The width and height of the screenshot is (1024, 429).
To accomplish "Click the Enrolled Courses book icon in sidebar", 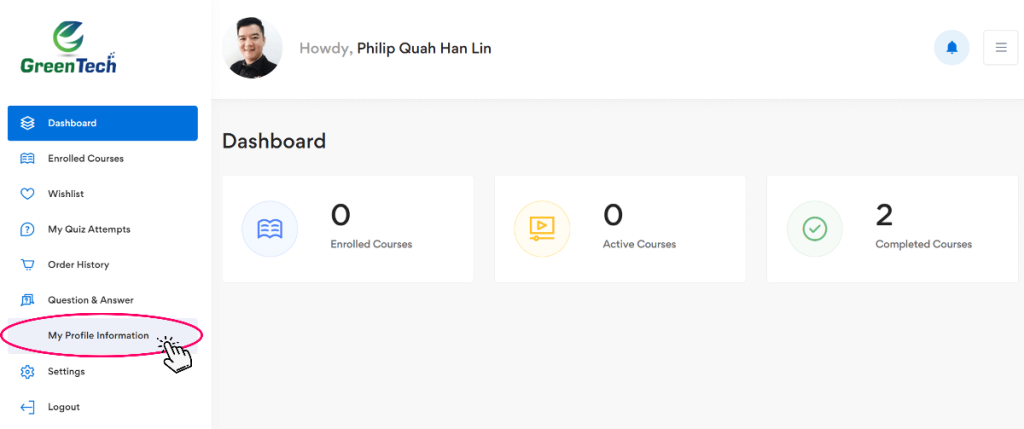I will 28,158.
